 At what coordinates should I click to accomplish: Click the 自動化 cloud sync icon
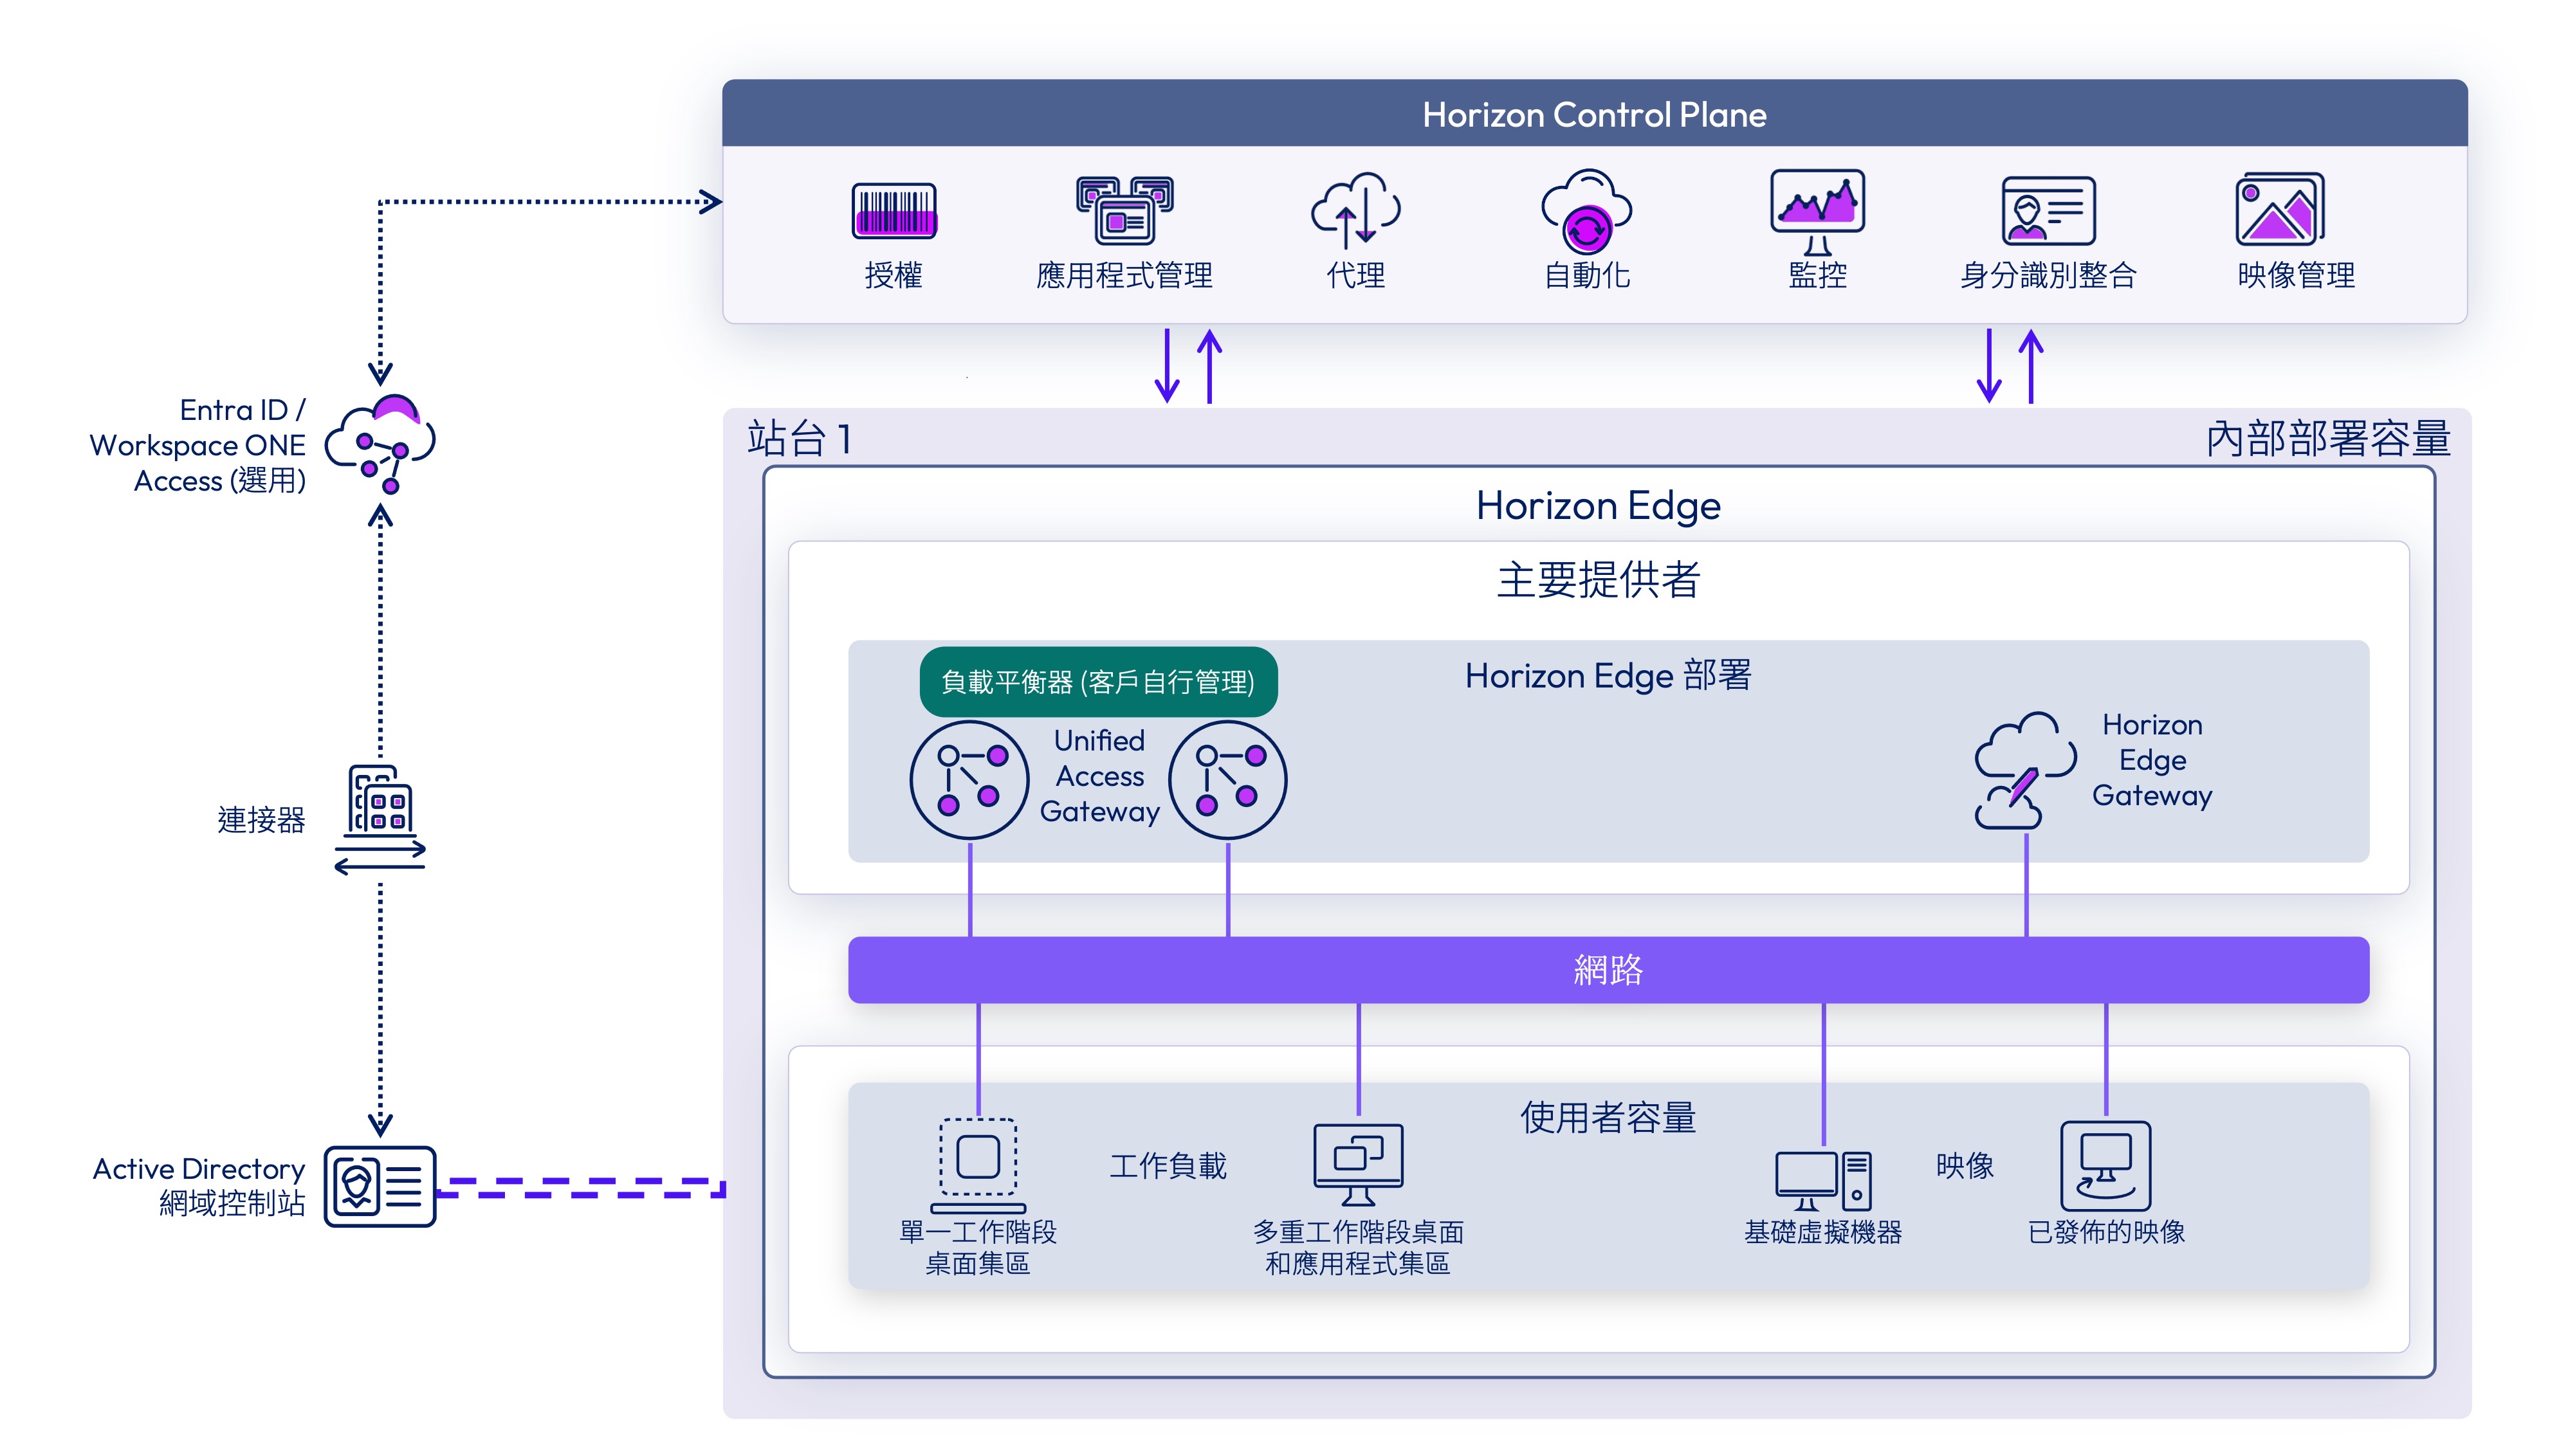pos(1586,211)
